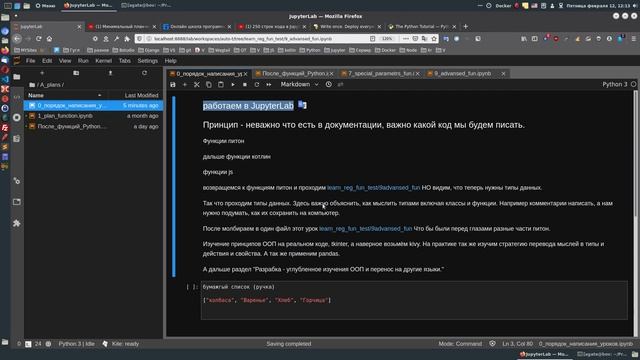This screenshot has height=360, width=640.
Task: Refresh the file list
Action: tap(144, 73)
